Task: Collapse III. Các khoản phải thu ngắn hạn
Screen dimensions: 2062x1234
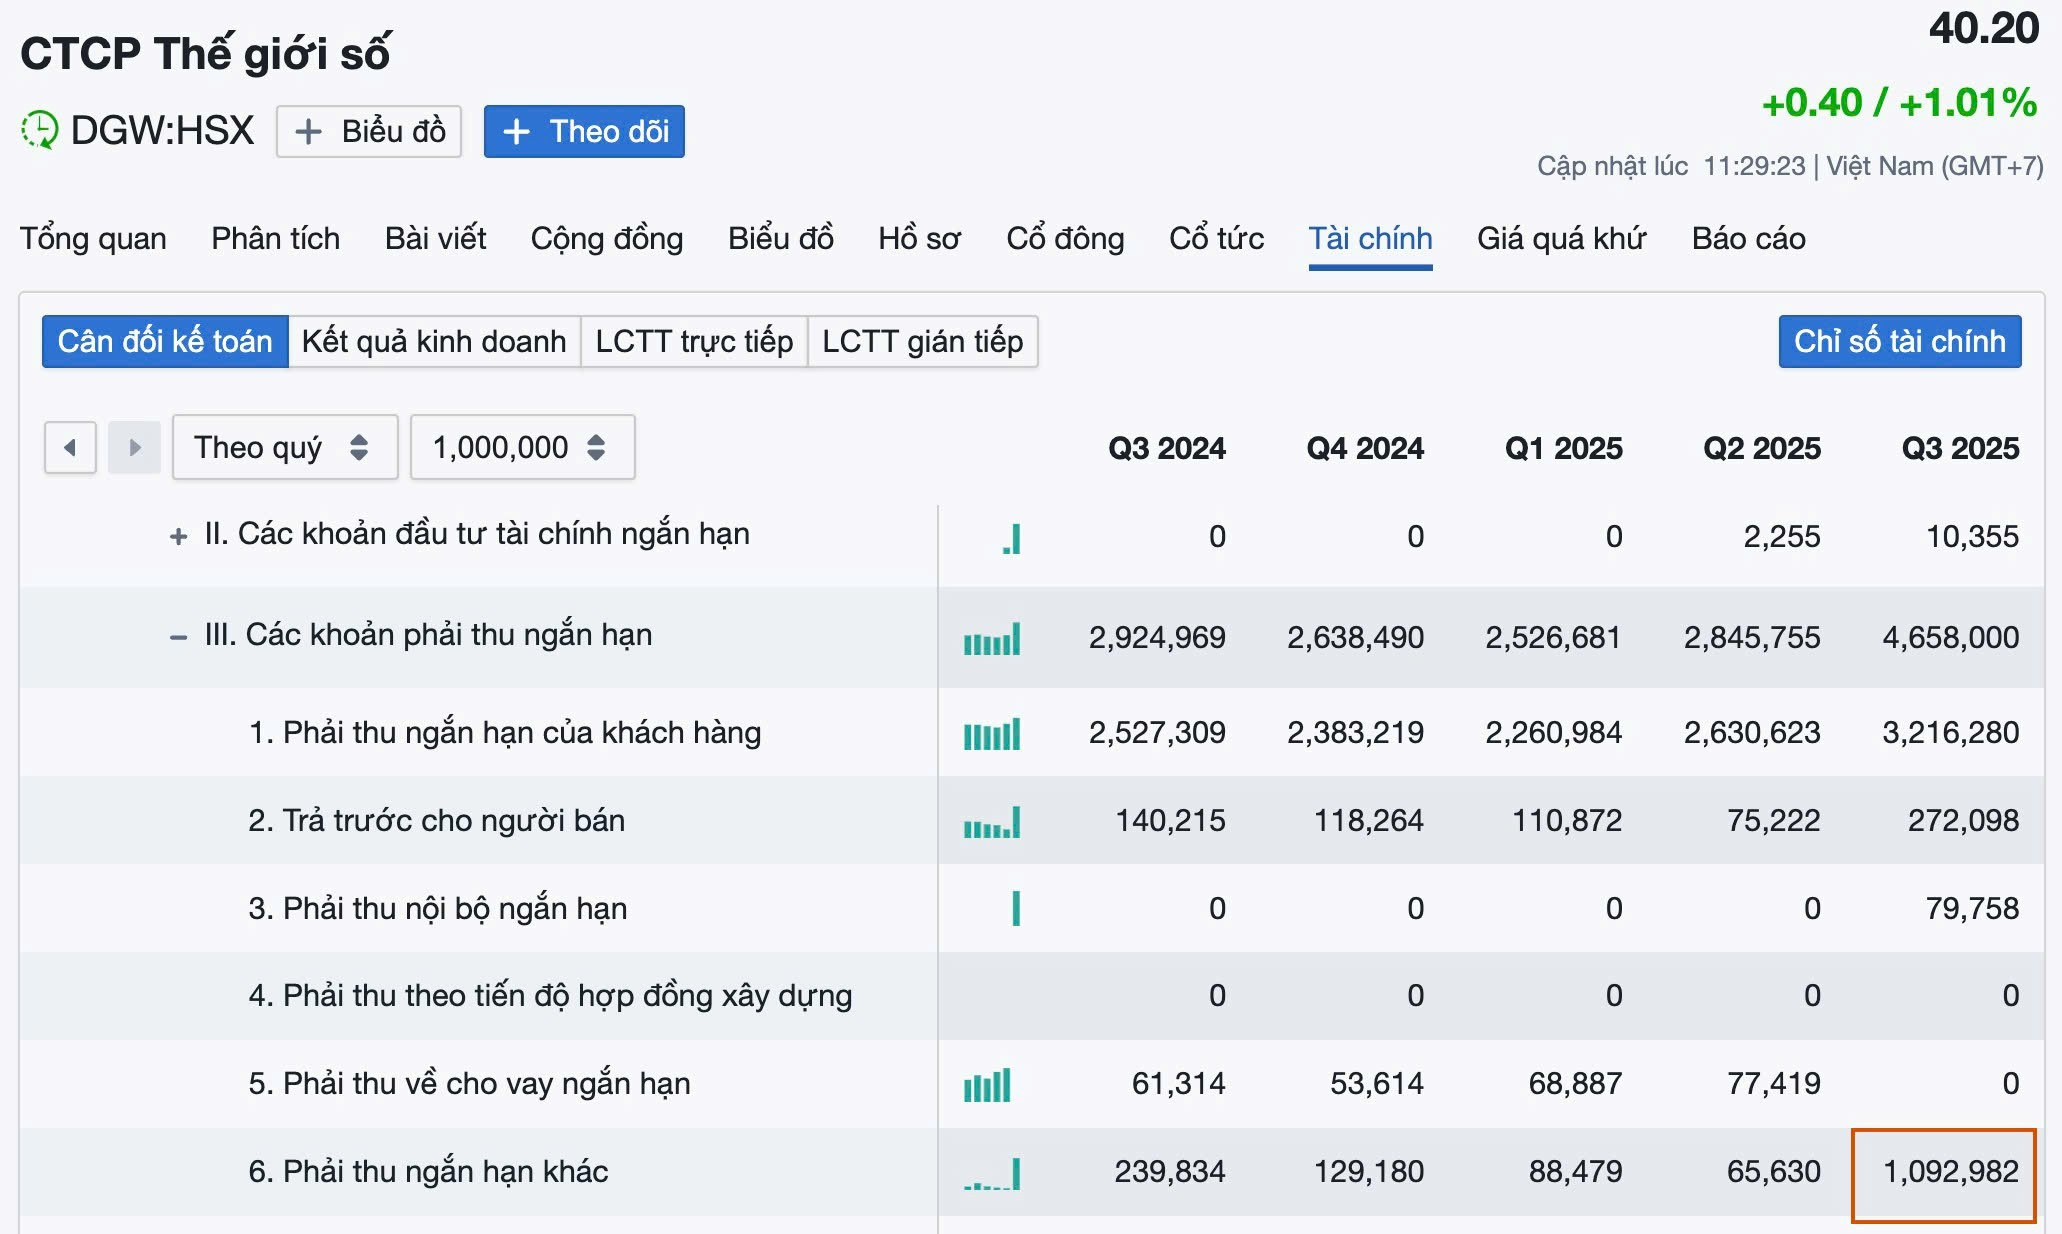Action: point(178,637)
